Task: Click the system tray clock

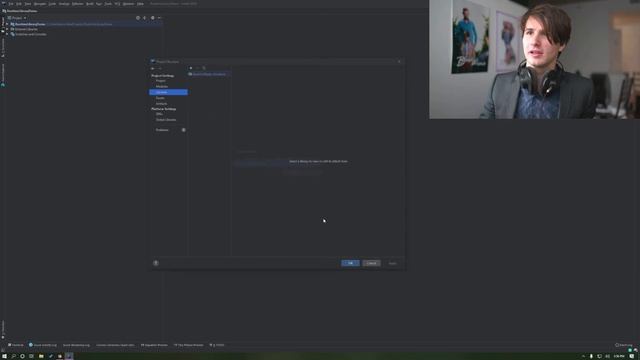Action: click(x=619, y=356)
